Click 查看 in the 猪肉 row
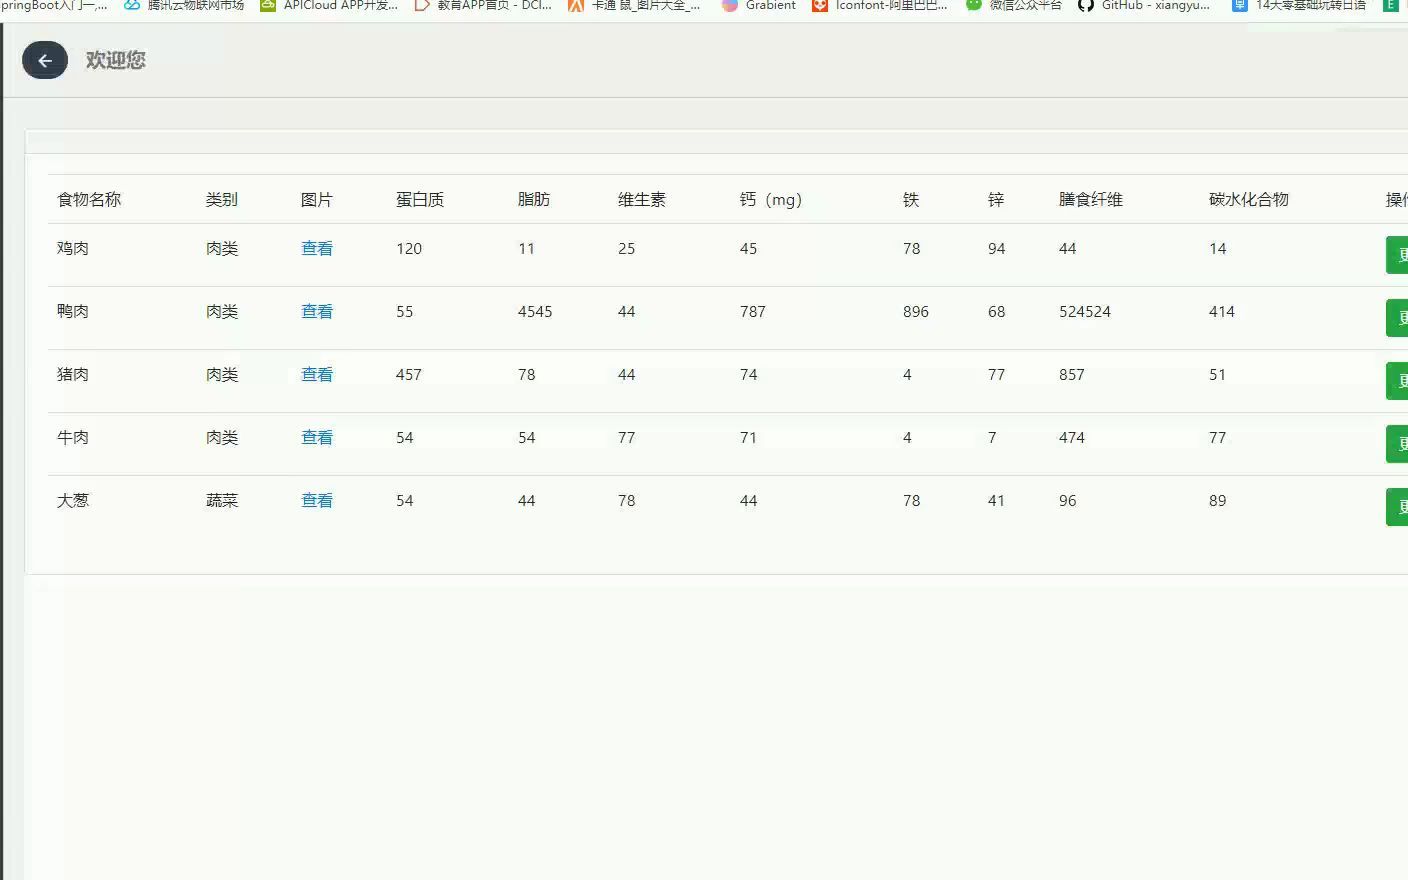Viewport: 1408px width, 880px height. point(317,374)
